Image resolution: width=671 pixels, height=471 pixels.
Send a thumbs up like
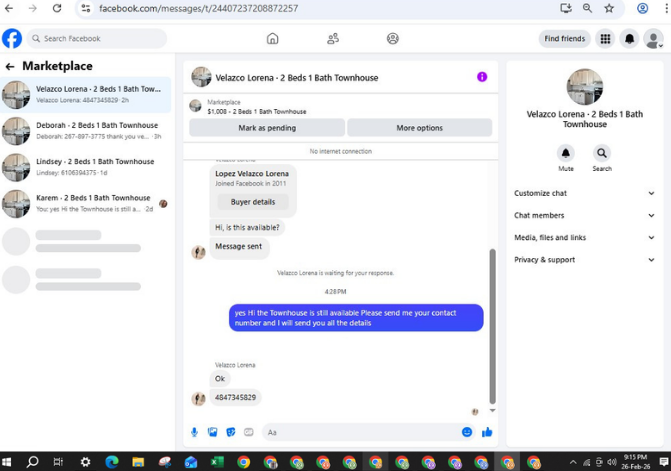(487, 432)
